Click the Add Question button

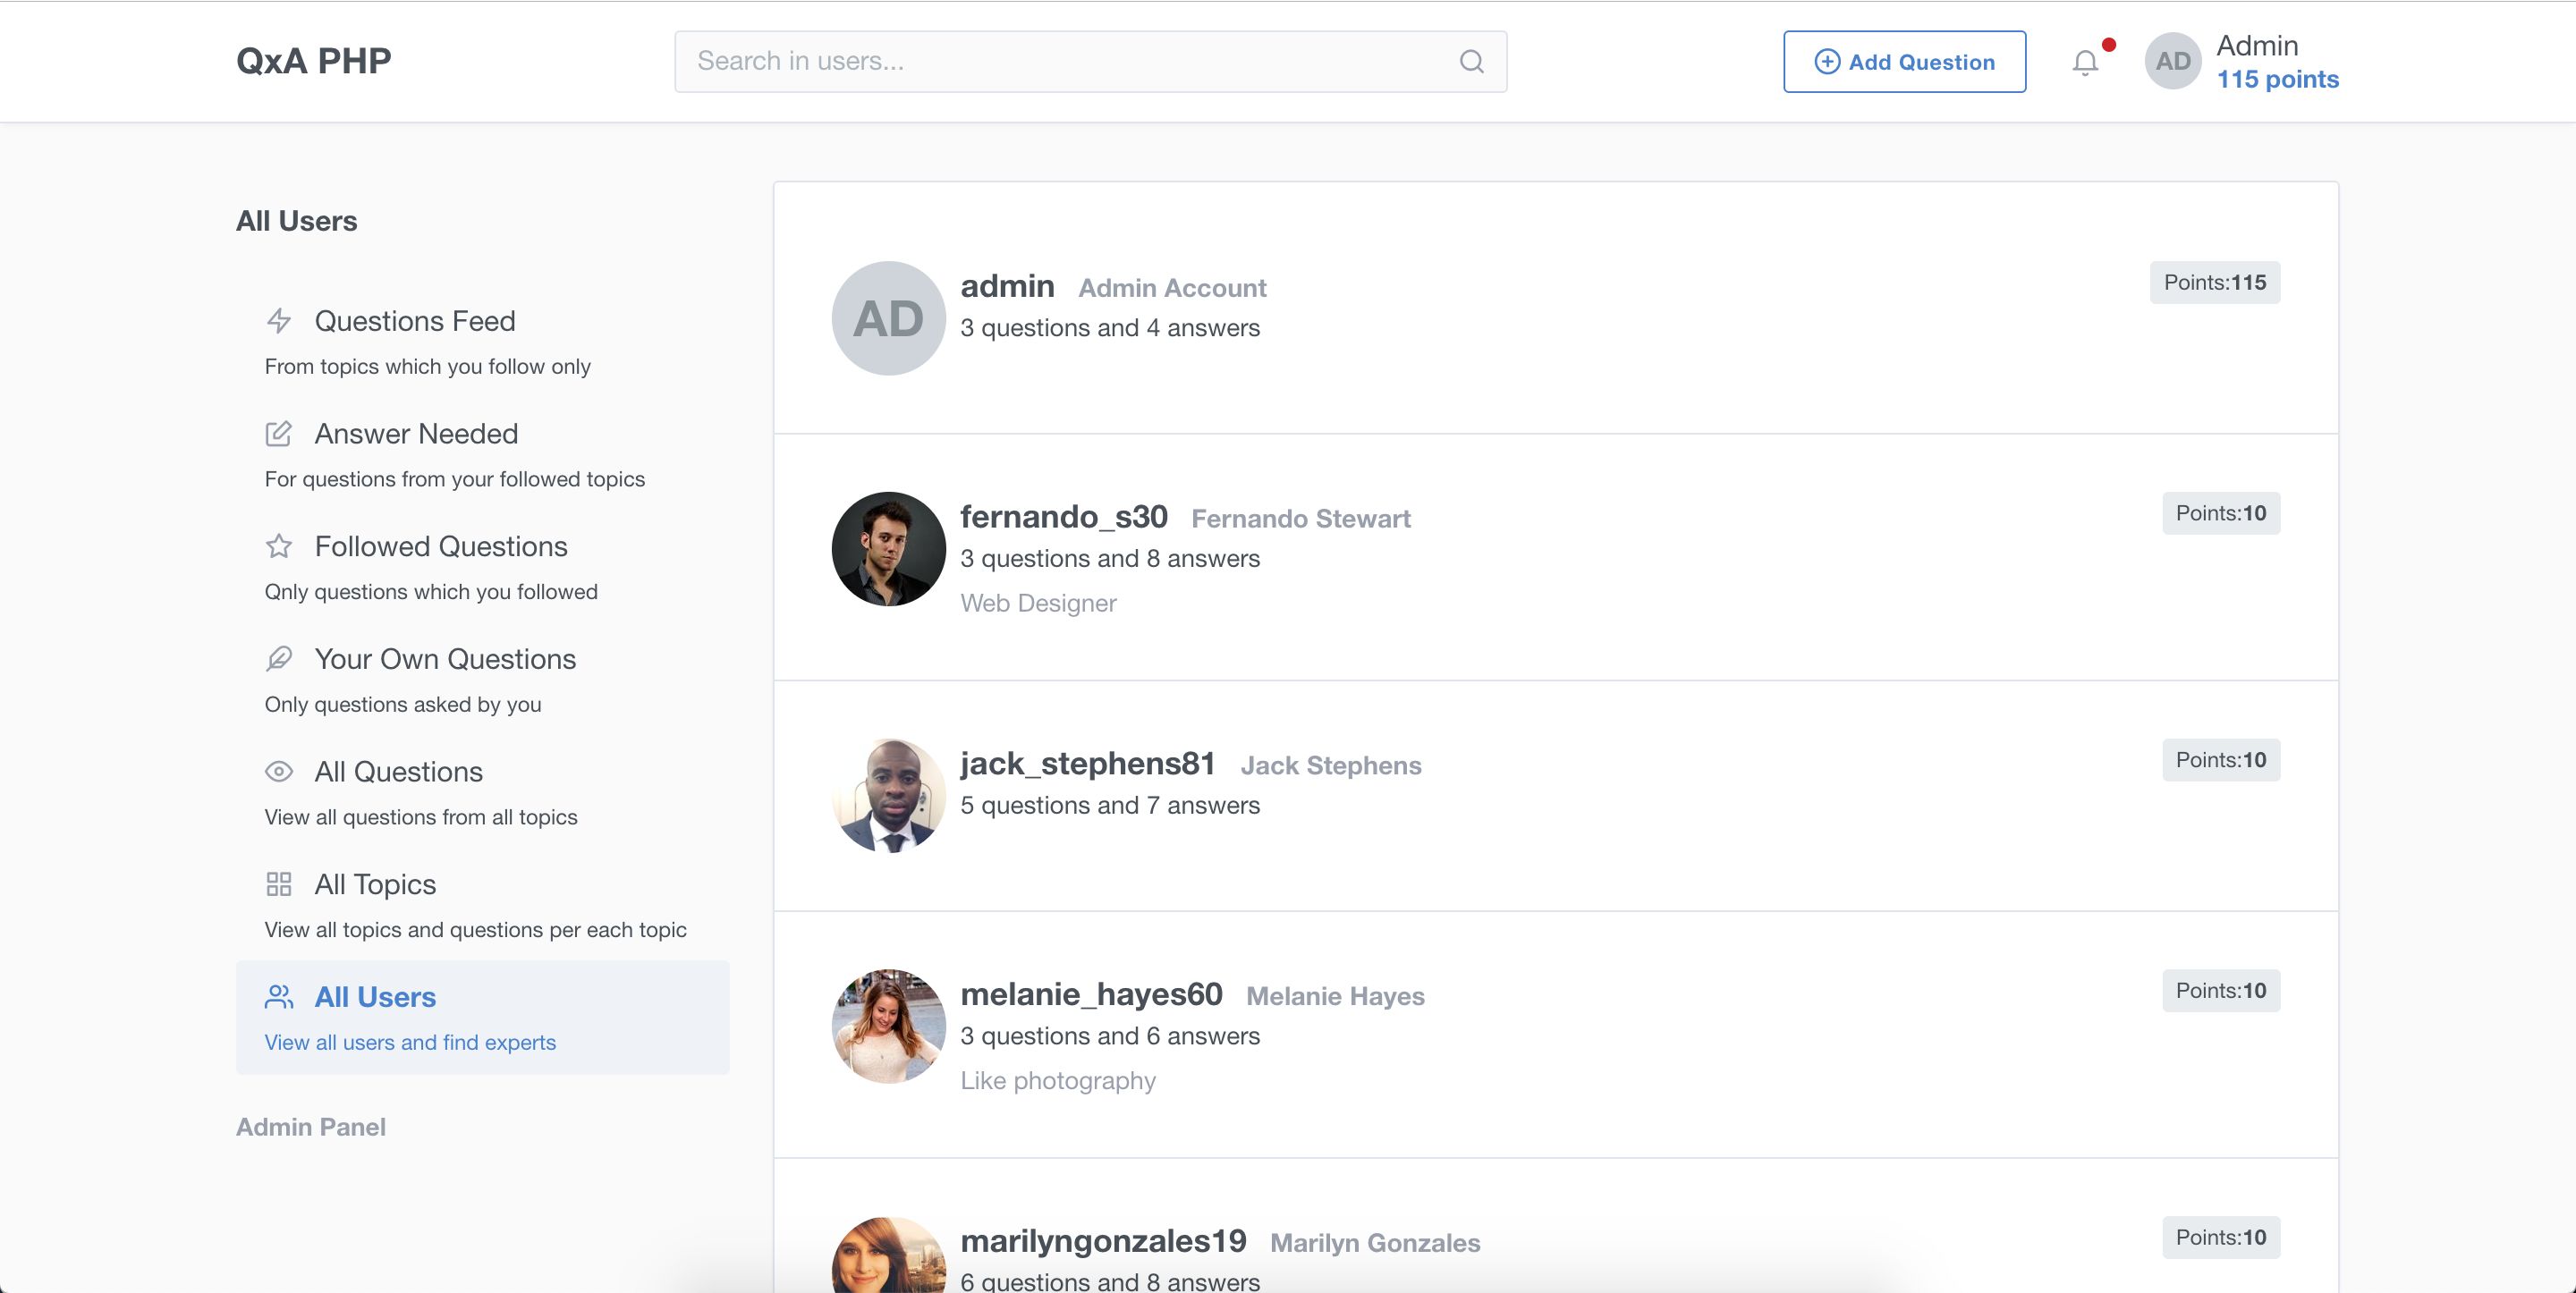point(1904,62)
